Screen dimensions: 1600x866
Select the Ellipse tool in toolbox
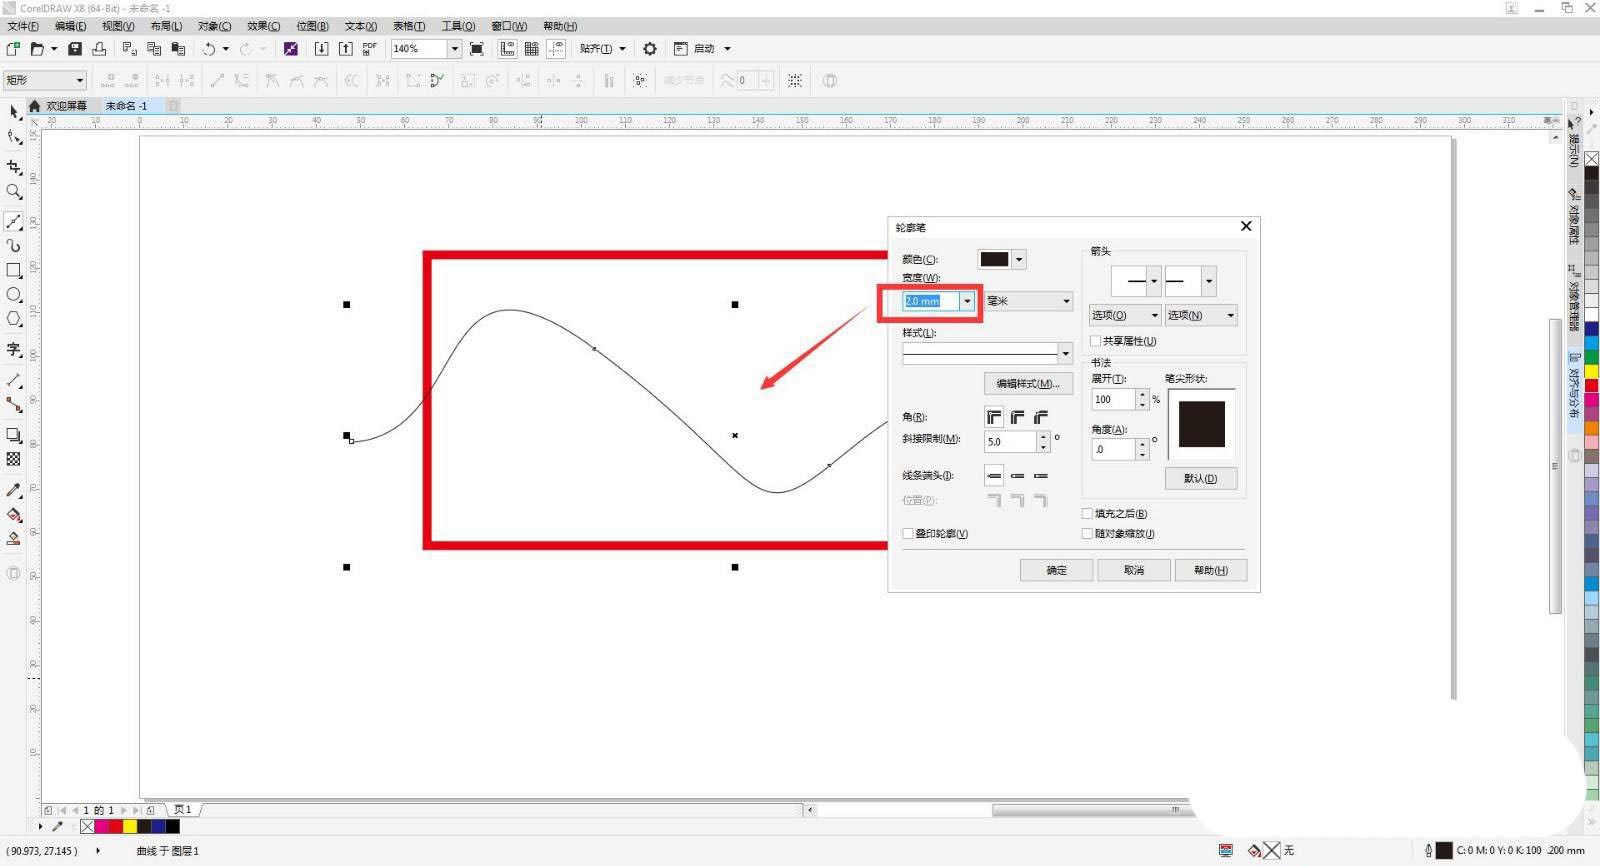tap(14, 295)
